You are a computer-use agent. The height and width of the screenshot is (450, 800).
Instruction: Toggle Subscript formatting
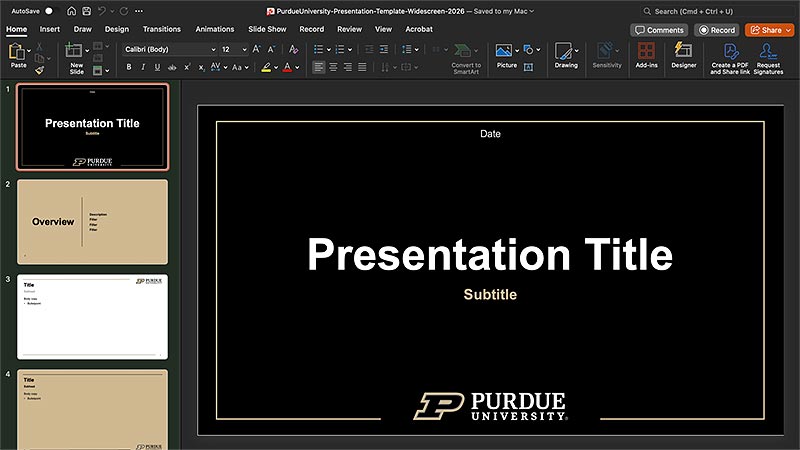click(202, 67)
